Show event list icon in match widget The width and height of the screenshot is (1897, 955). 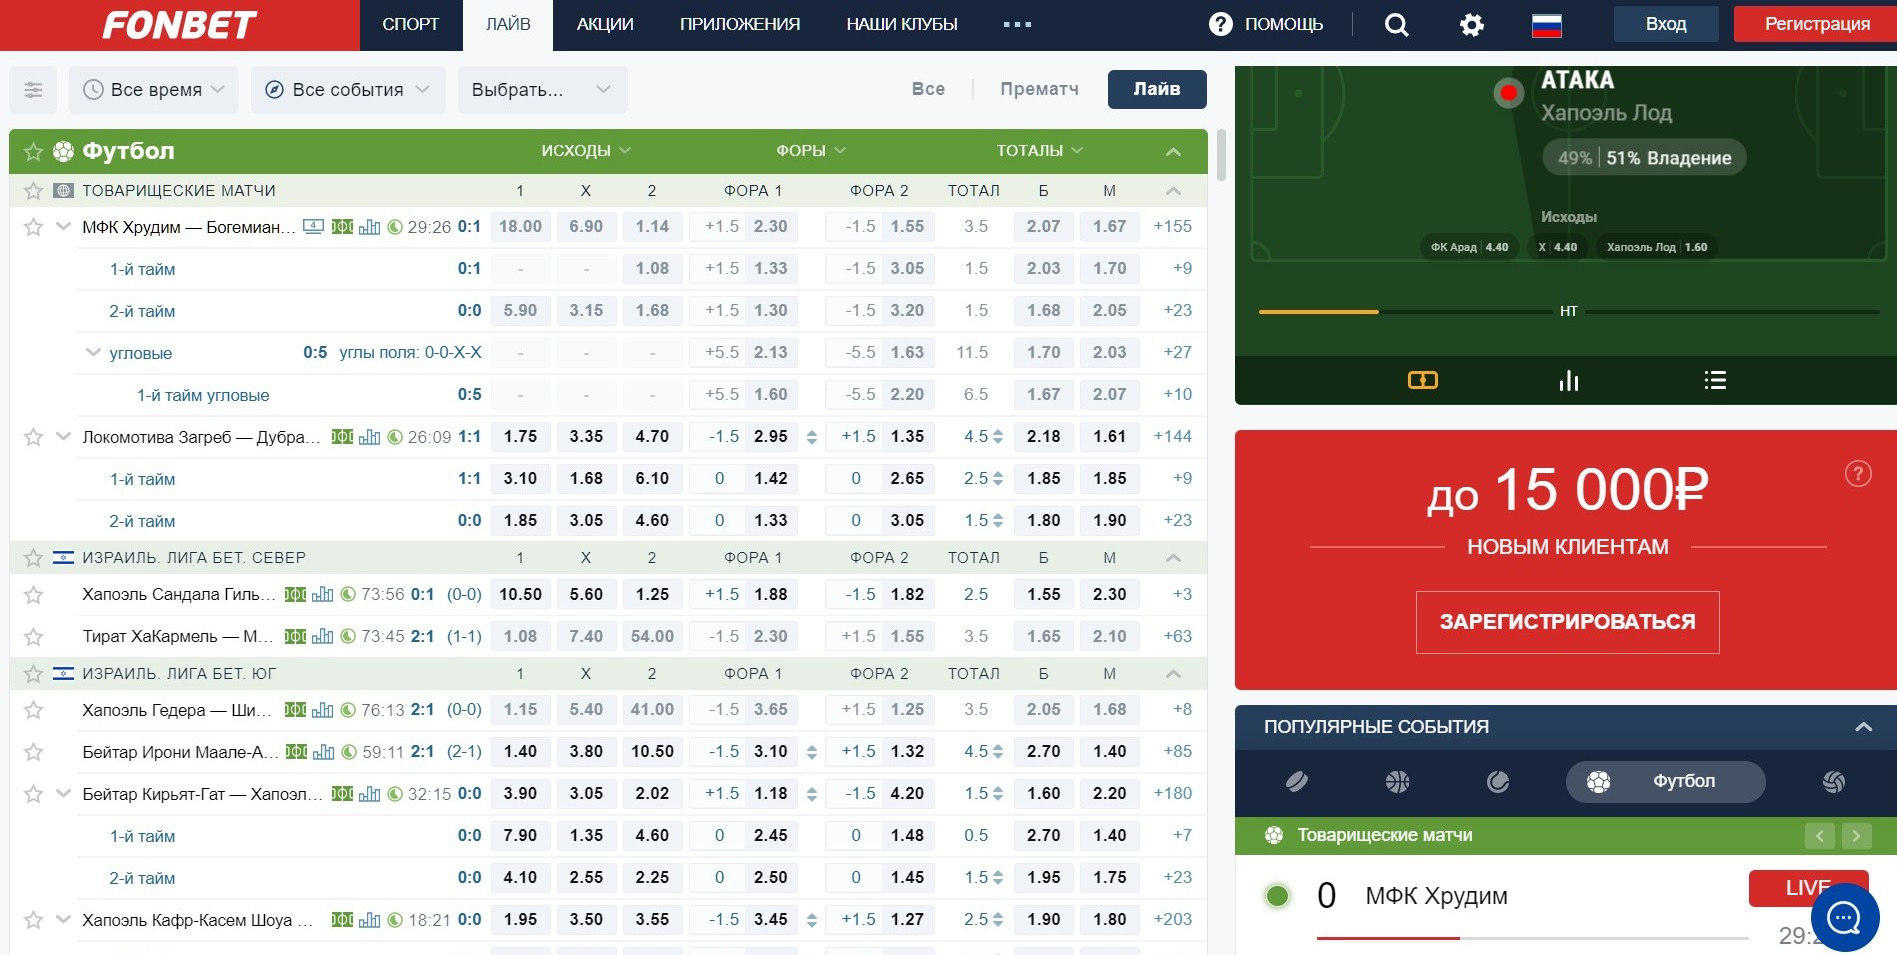[x=1715, y=380]
